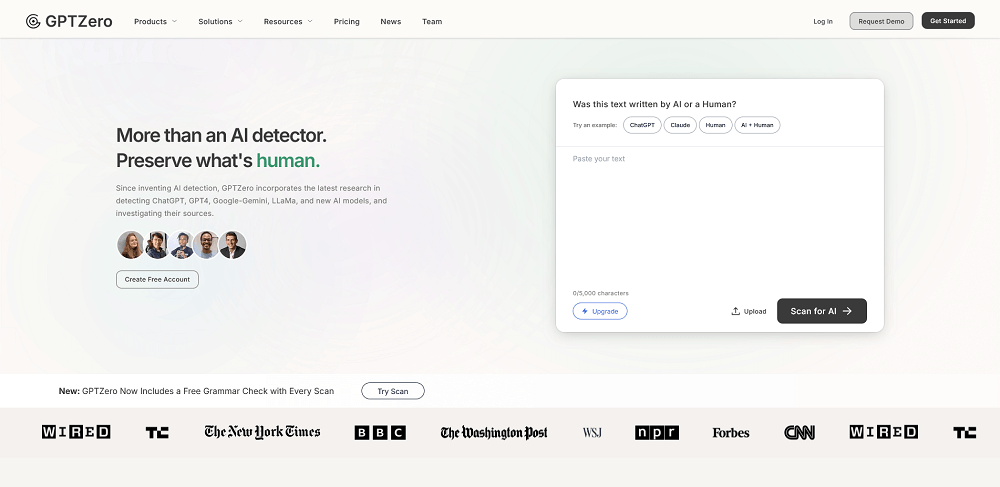Try the ChatGPT example text

pyautogui.click(x=642, y=125)
